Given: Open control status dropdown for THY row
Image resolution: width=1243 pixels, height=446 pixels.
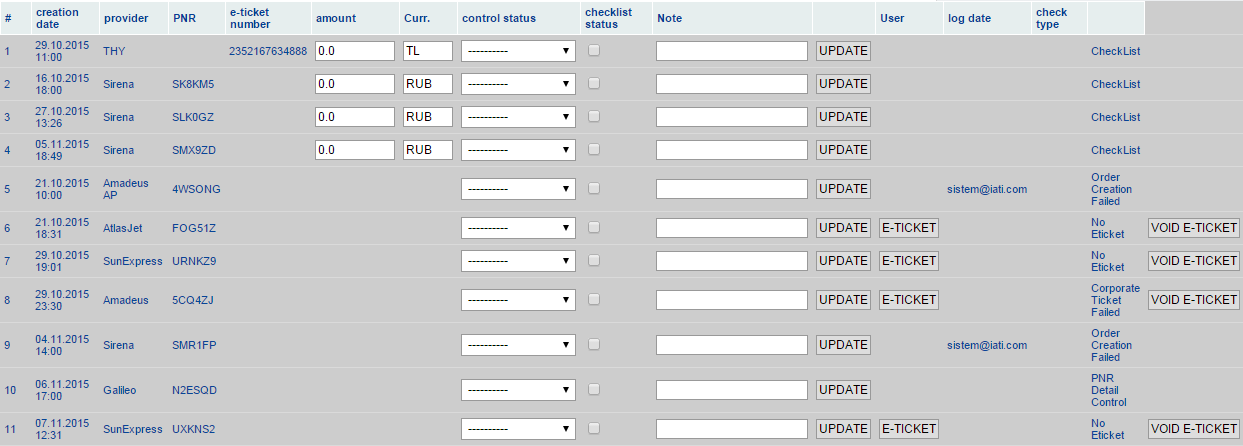Looking at the screenshot, I should 518,51.
